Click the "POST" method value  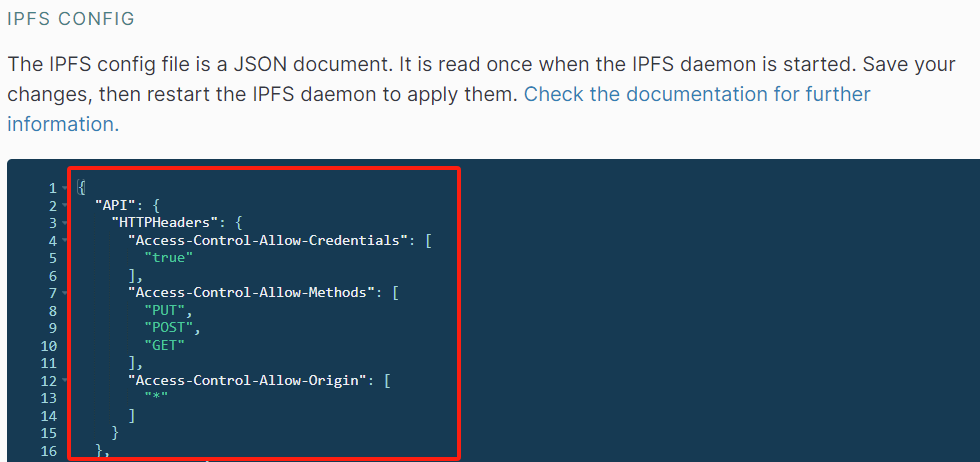click(x=169, y=328)
